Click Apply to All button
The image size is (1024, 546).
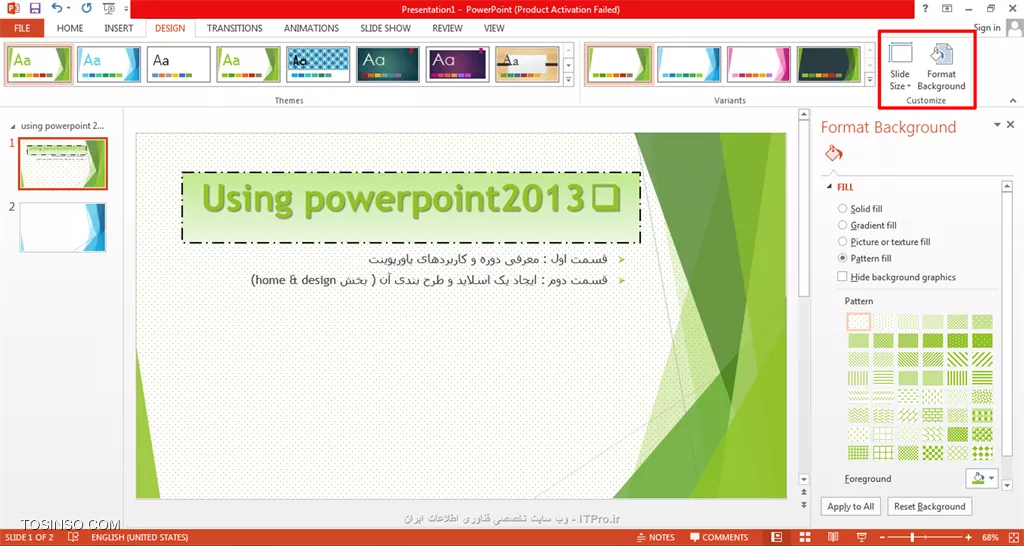(851, 506)
